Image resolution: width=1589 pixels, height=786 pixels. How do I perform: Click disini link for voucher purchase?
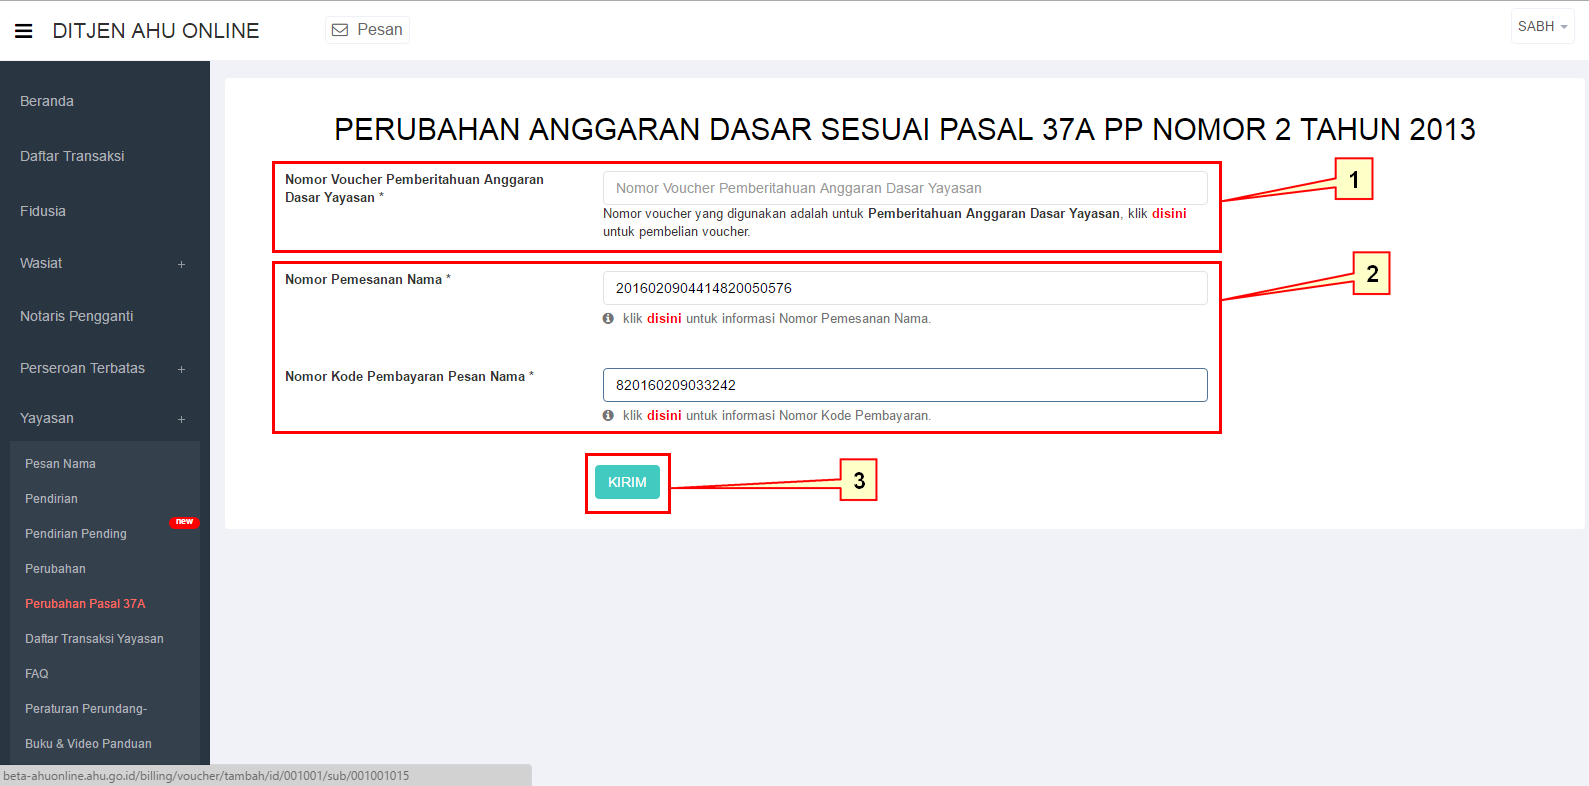pyautogui.click(x=1169, y=214)
